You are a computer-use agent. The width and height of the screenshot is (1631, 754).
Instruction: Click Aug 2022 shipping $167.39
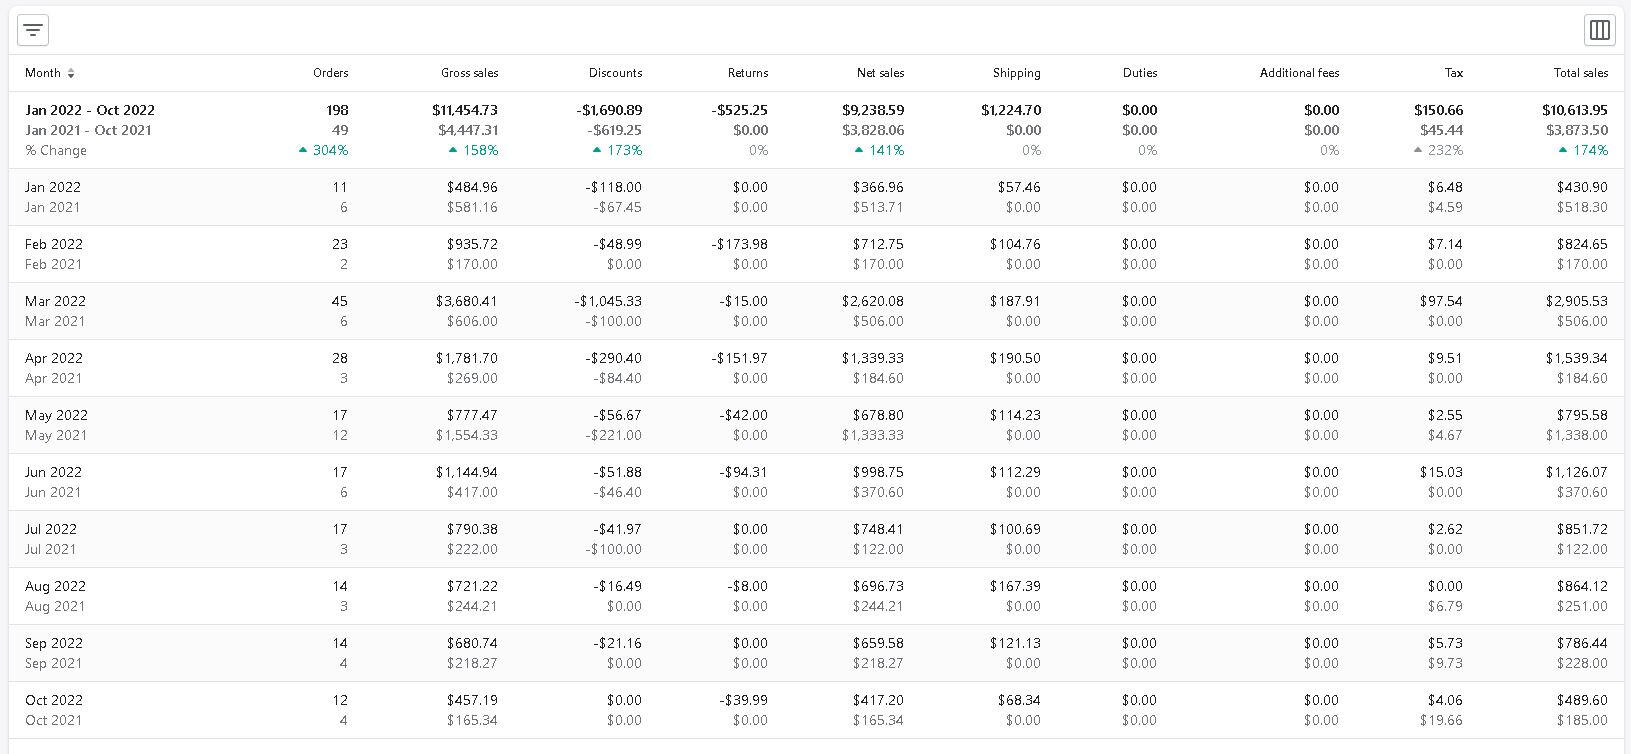(x=1015, y=586)
